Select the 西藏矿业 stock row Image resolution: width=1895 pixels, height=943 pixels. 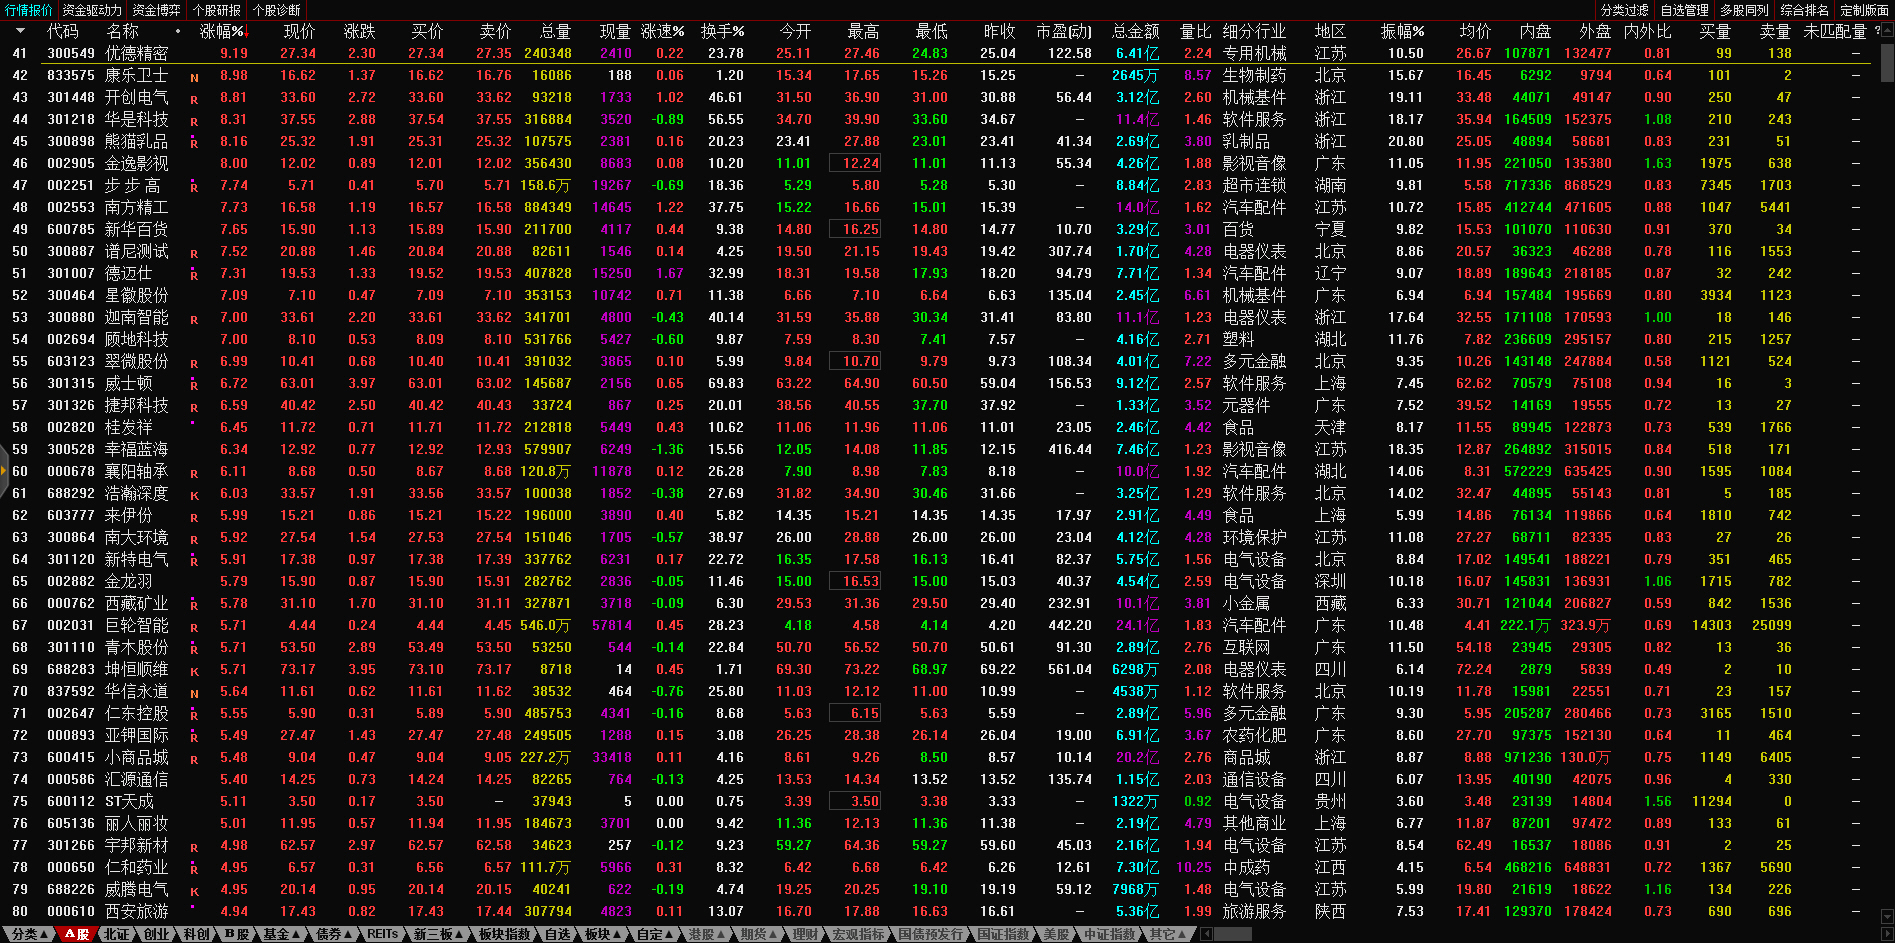coord(136,603)
